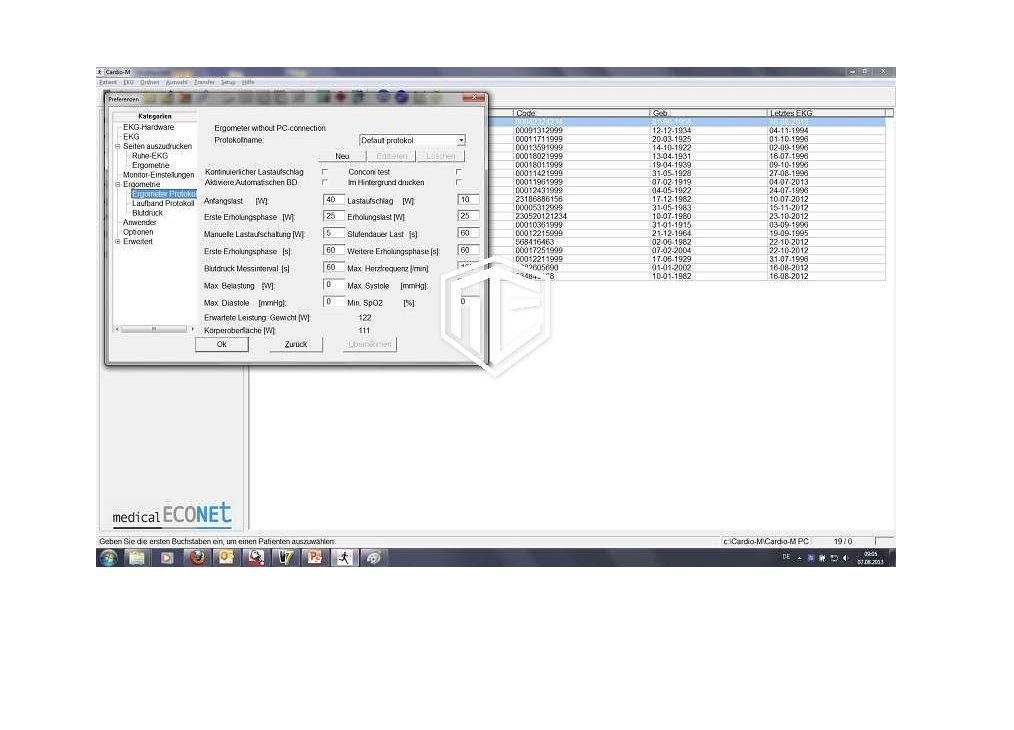Open the Windows Start menu orb
The width and height of the screenshot is (1014, 730).
click(x=109, y=557)
